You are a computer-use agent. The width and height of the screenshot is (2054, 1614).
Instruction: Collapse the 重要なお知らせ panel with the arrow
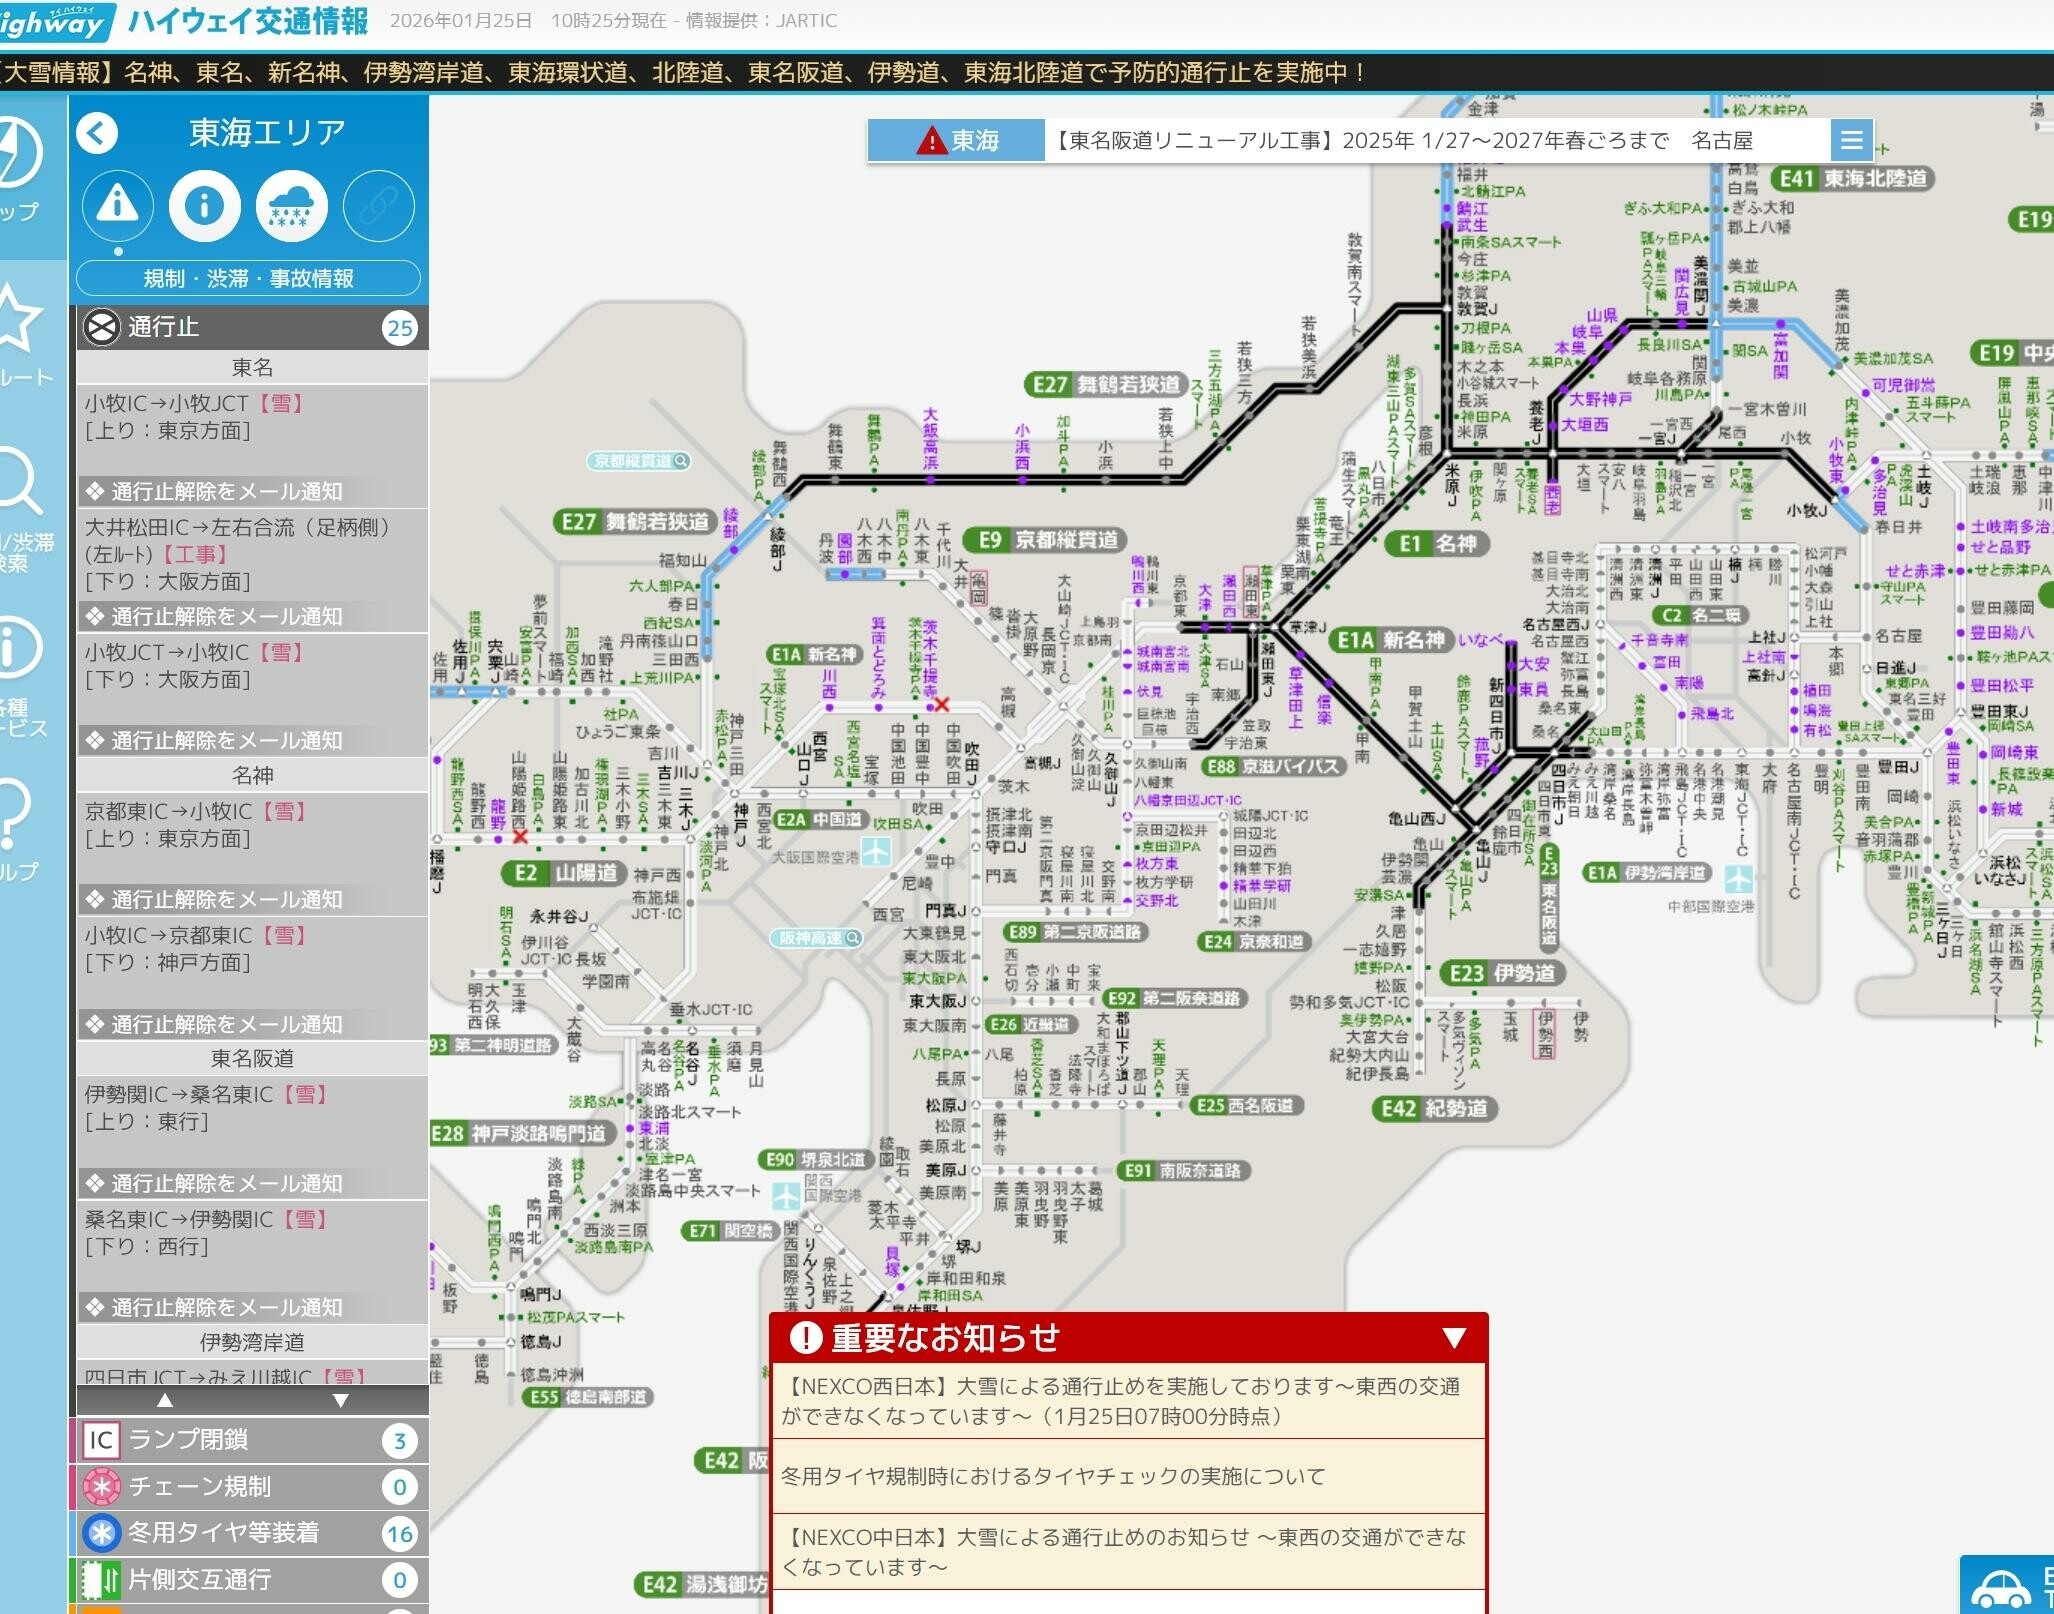point(1454,1338)
